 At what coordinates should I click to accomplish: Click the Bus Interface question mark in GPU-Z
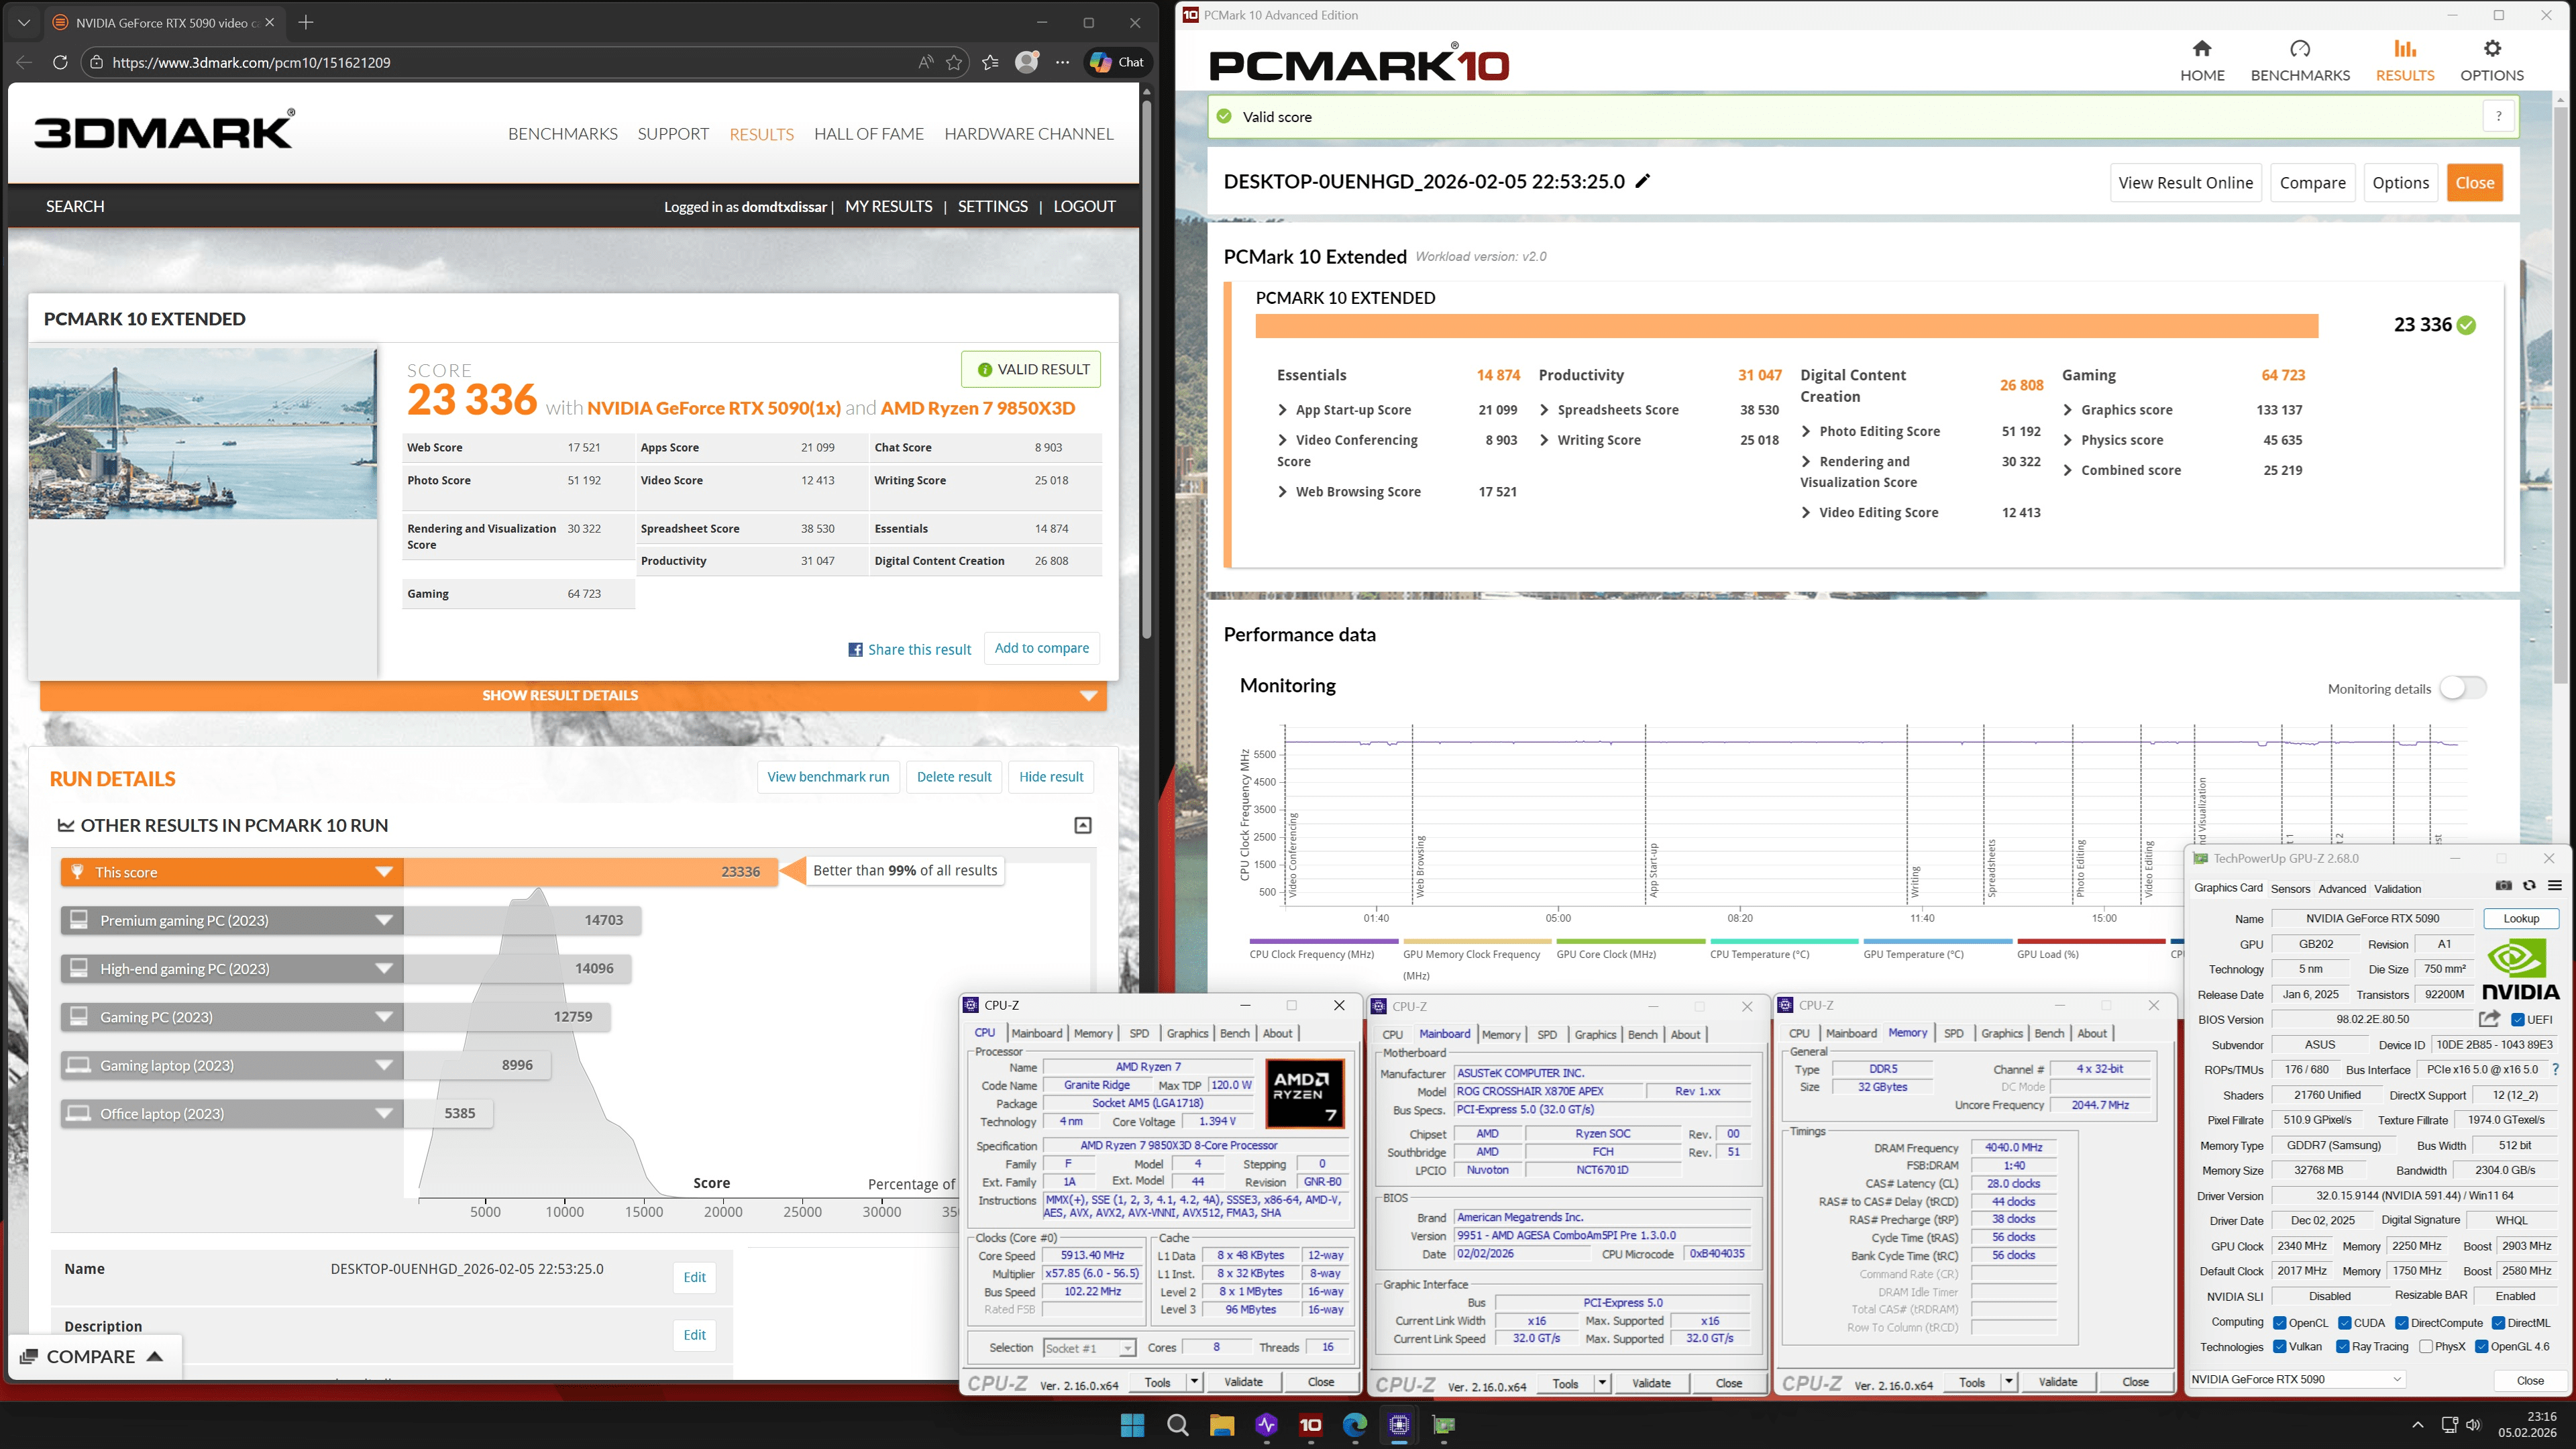(x=2555, y=1070)
